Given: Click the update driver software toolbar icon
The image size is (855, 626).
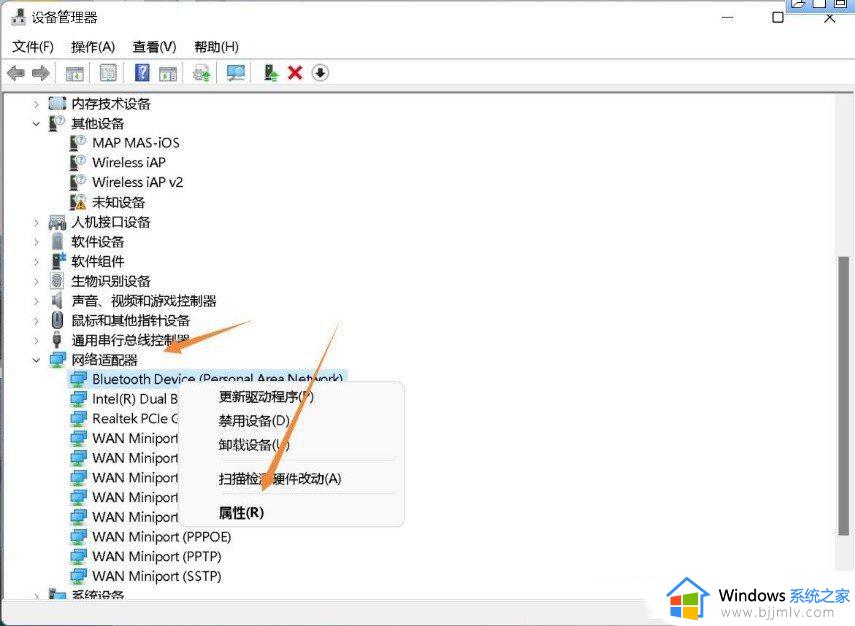Looking at the screenshot, I should (202, 73).
